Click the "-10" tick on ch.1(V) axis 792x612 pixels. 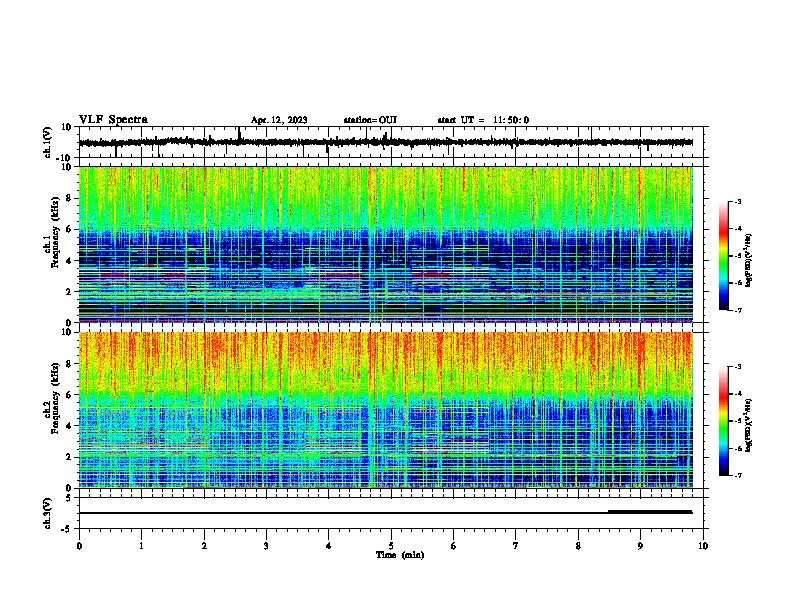[x=64, y=158]
